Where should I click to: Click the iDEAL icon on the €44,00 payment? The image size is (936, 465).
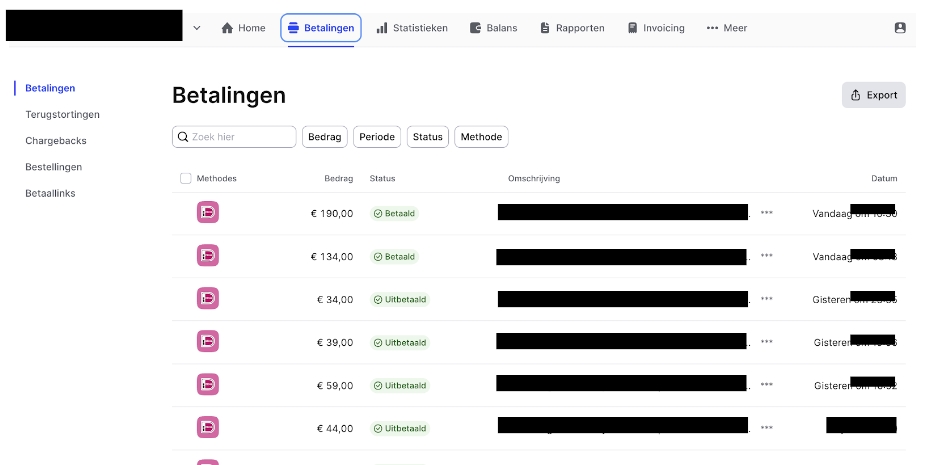coord(208,427)
